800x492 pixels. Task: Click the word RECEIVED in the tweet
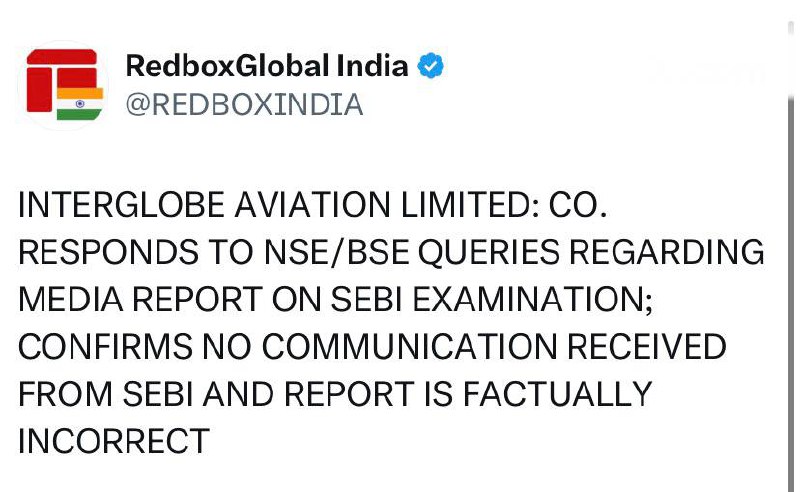pyautogui.click(x=650, y=346)
